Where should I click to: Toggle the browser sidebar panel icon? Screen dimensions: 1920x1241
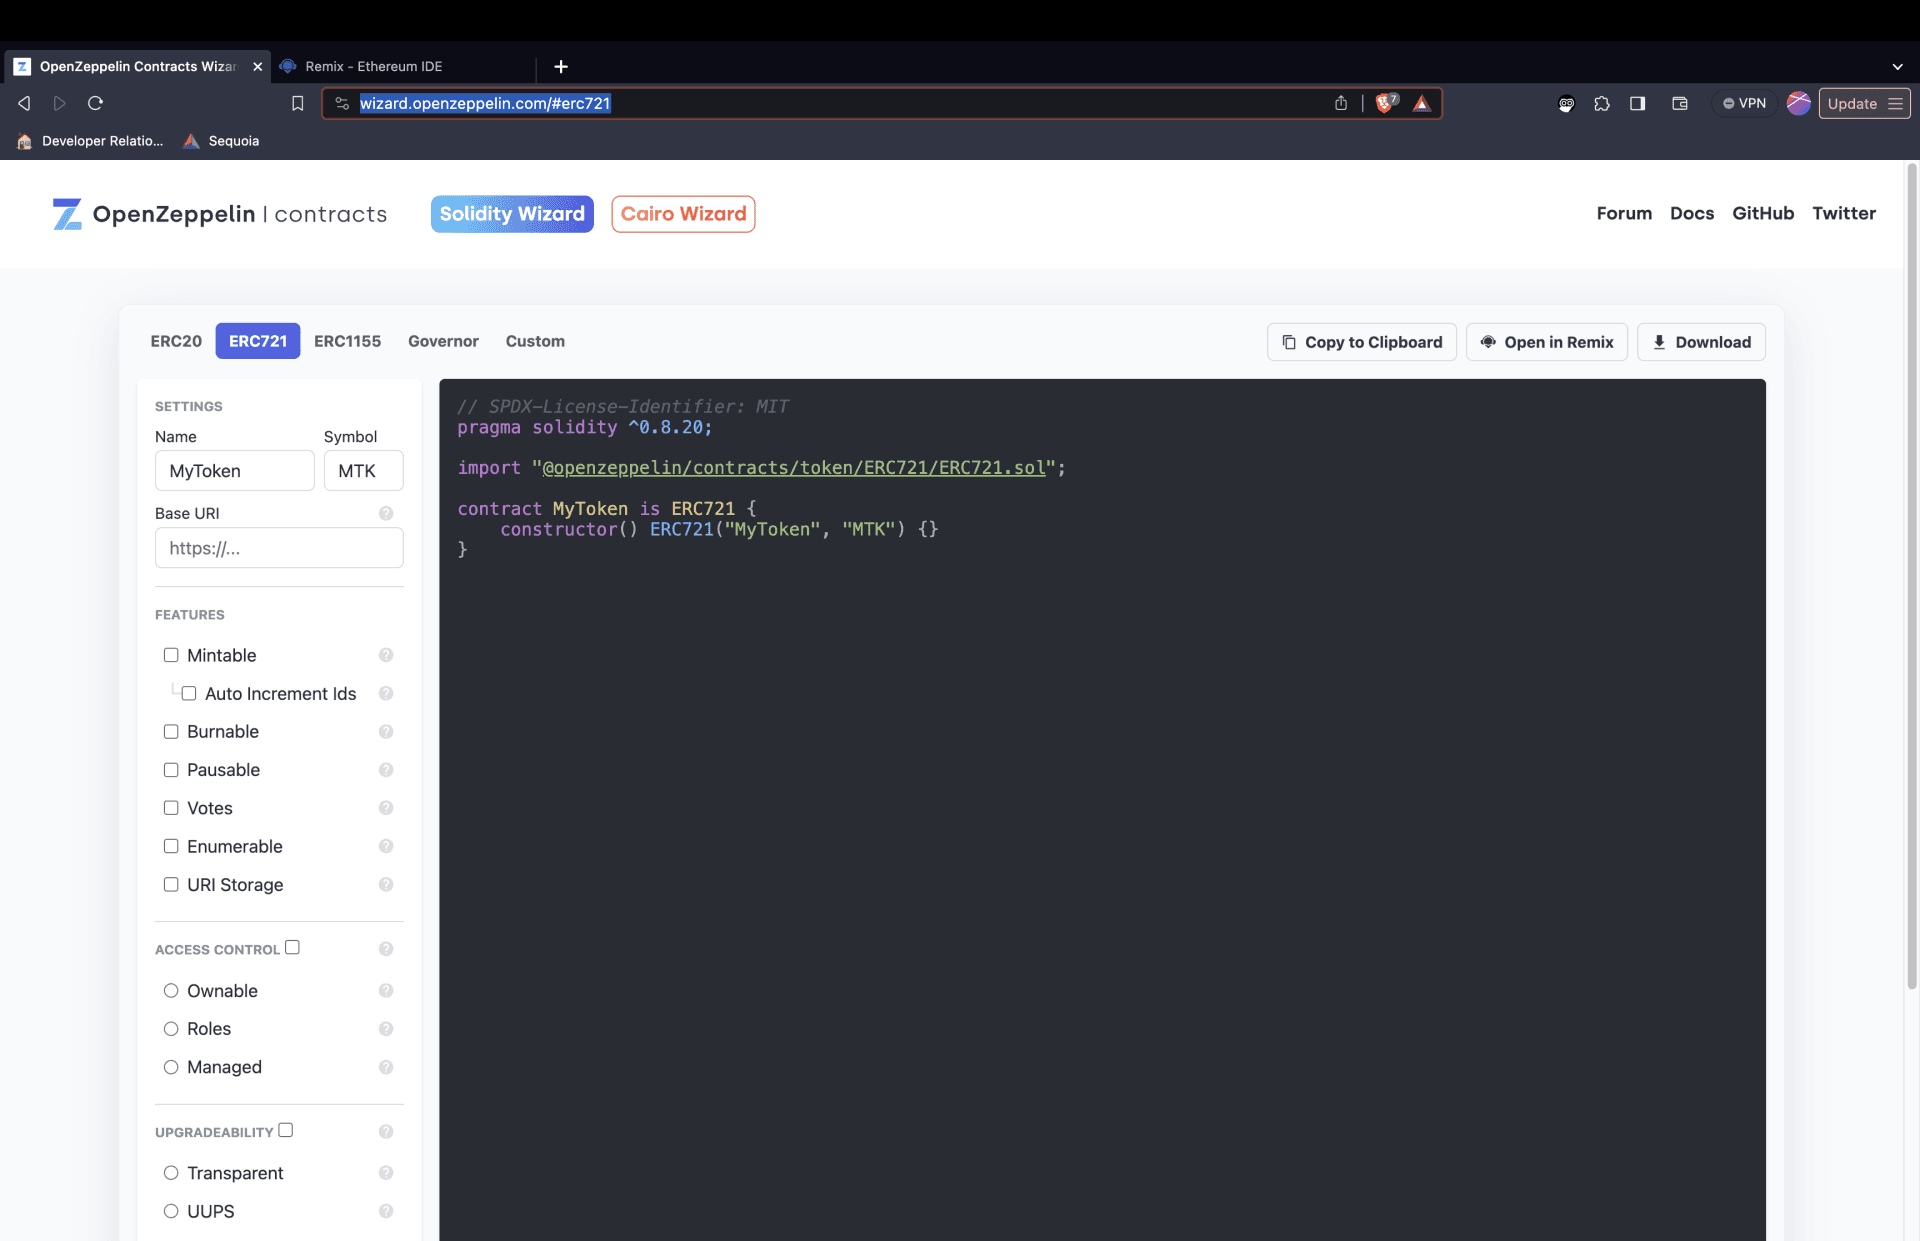coord(1637,103)
